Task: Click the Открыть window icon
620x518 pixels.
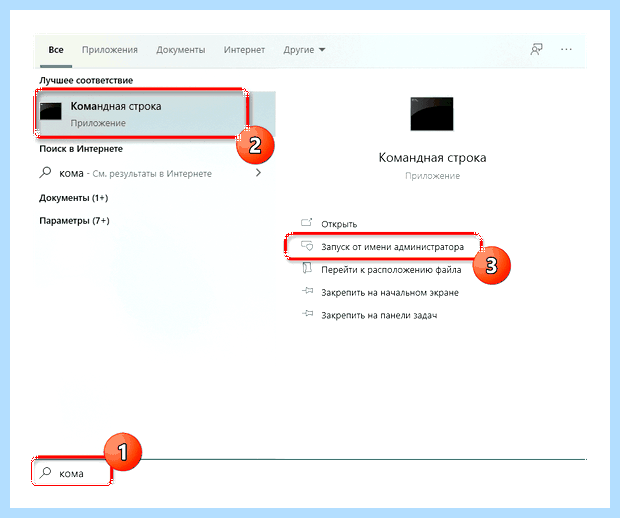Action: click(307, 223)
